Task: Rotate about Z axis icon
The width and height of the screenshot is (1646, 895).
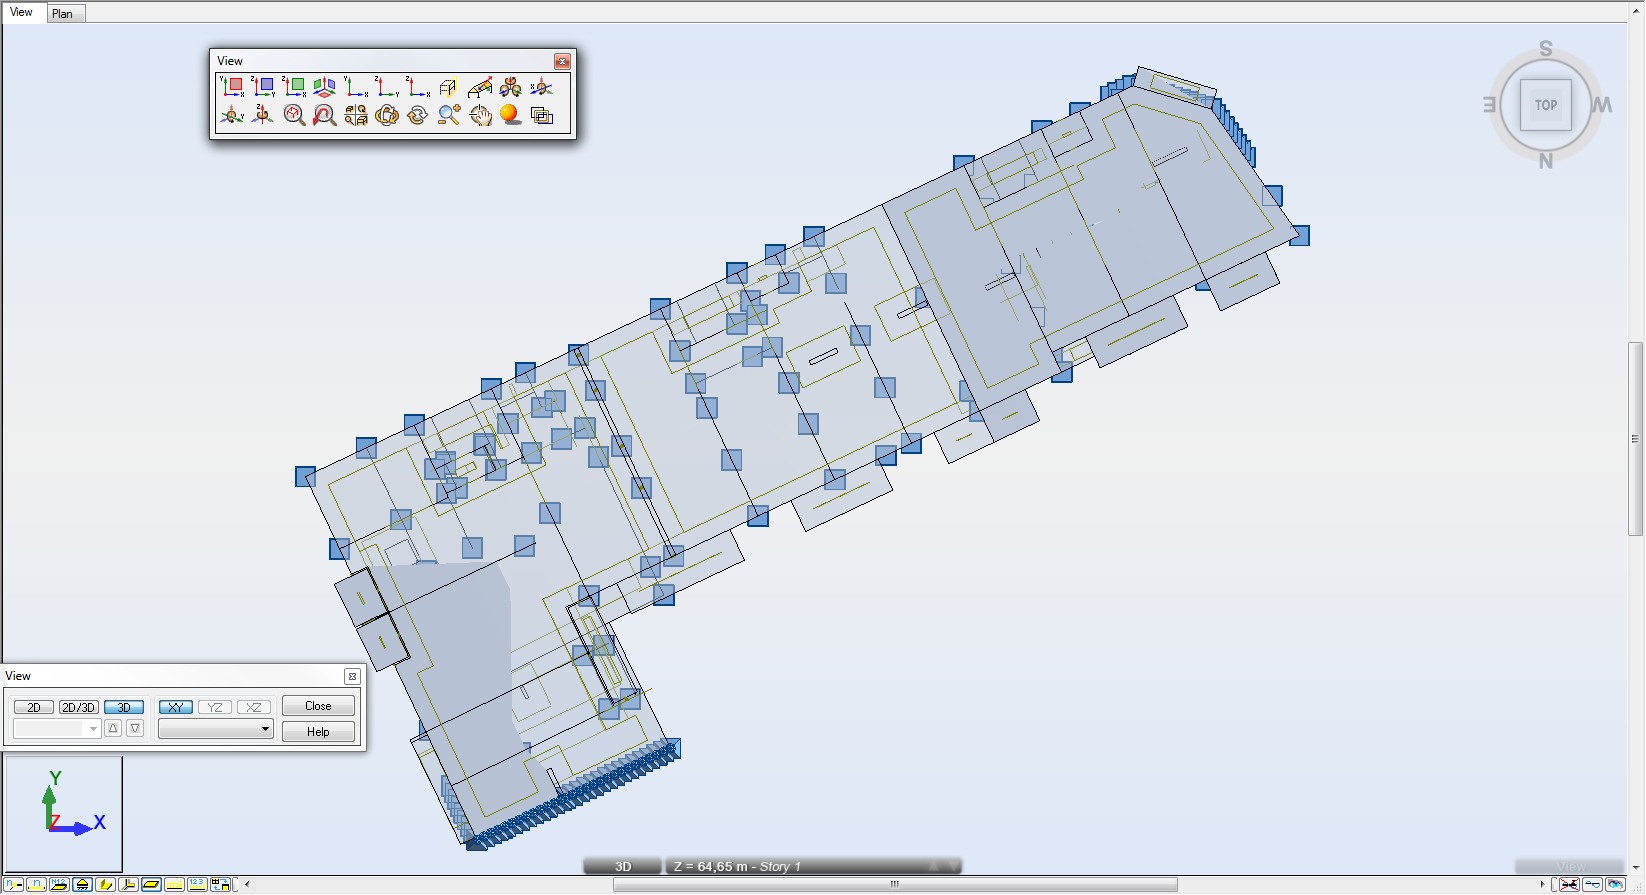Action: pos(263,115)
